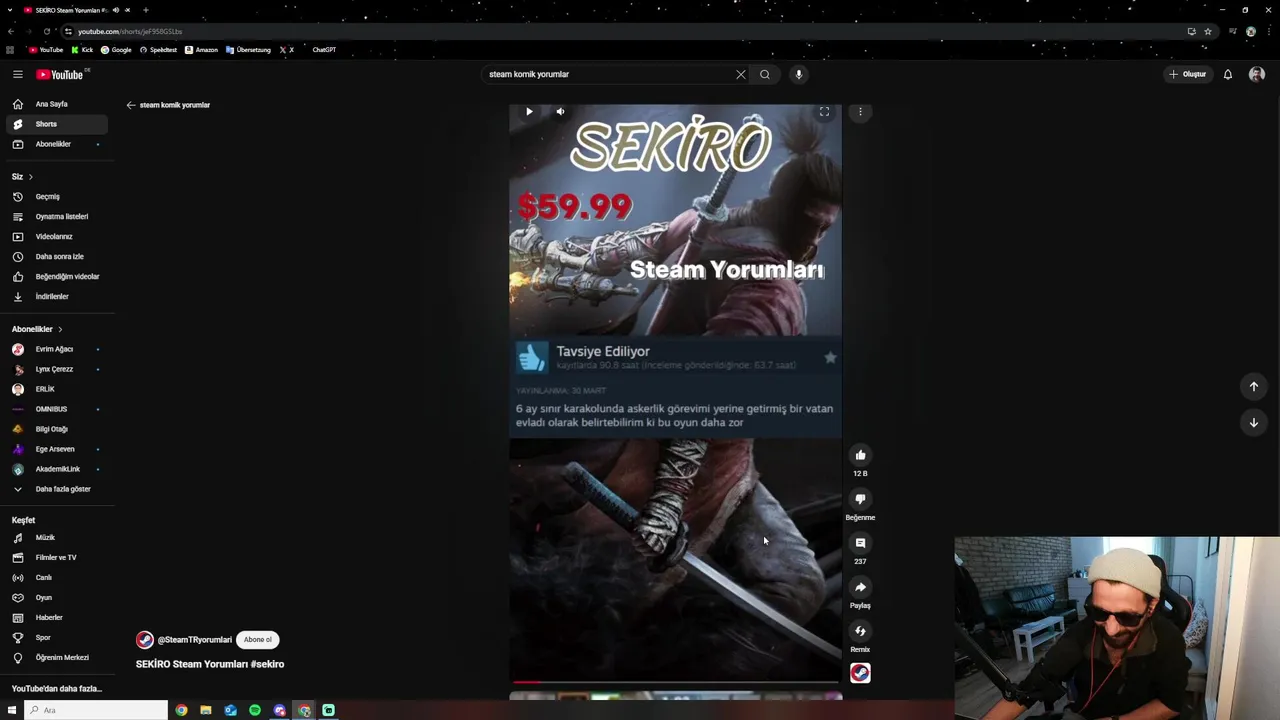
Task: Open Filmler ve TV
Action: 55,558
